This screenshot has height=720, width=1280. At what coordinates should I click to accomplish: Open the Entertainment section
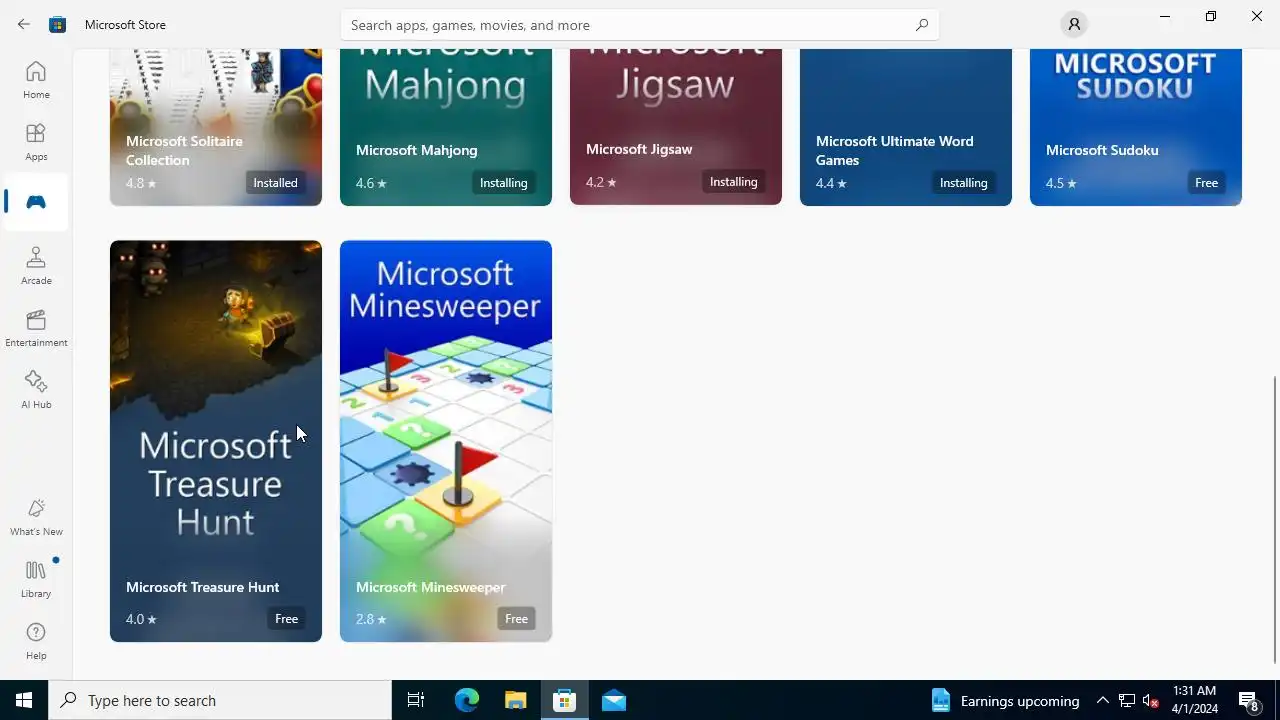click(x=36, y=328)
